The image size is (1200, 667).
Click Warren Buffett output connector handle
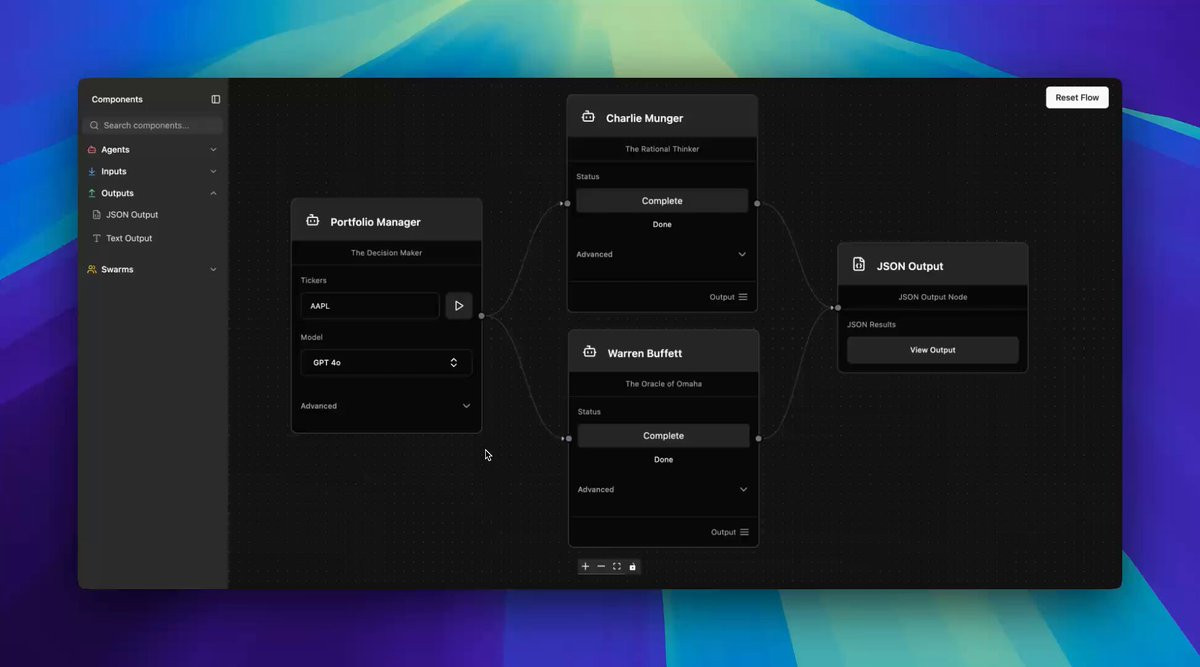click(x=759, y=438)
